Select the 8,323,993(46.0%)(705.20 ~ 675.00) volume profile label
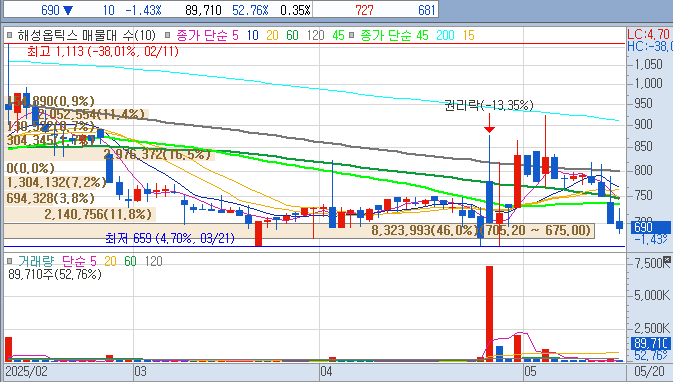This screenshot has height=382, width=673. [x=482, y=230]
